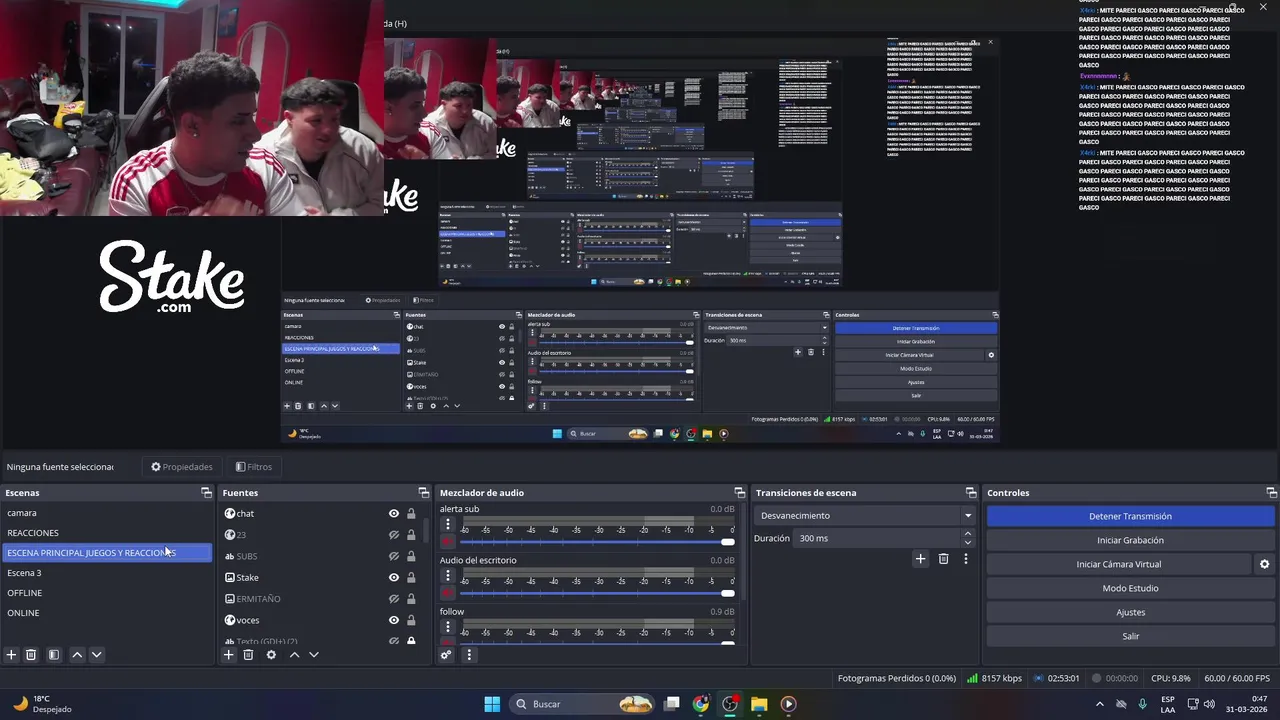1280x720 pixels.
Task: Click Salir to exit OBS
Action: click(x=1130, y=636)
